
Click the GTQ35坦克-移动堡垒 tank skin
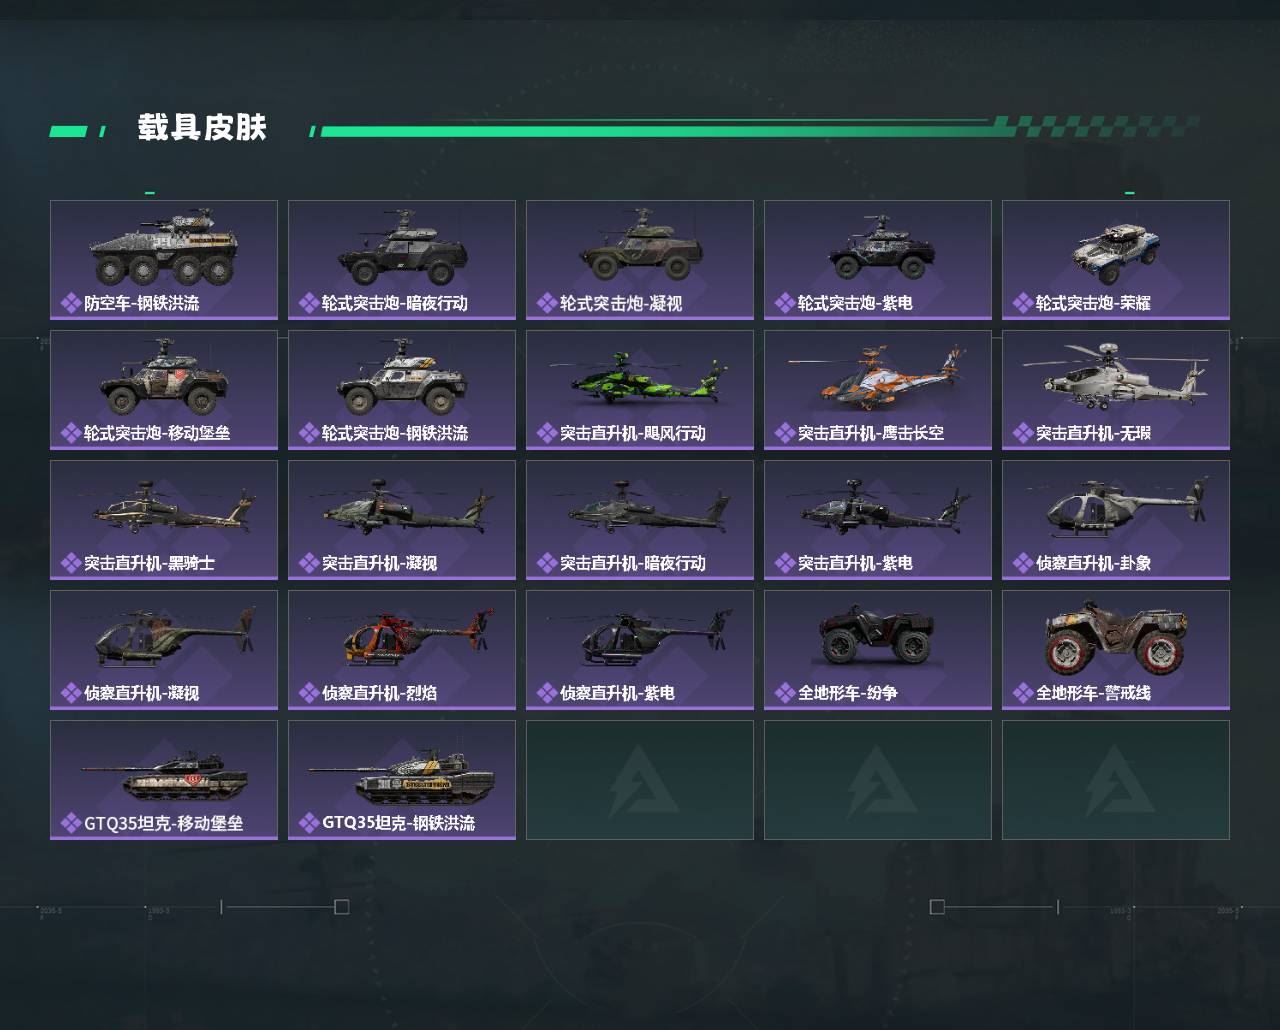coord(164,780)
